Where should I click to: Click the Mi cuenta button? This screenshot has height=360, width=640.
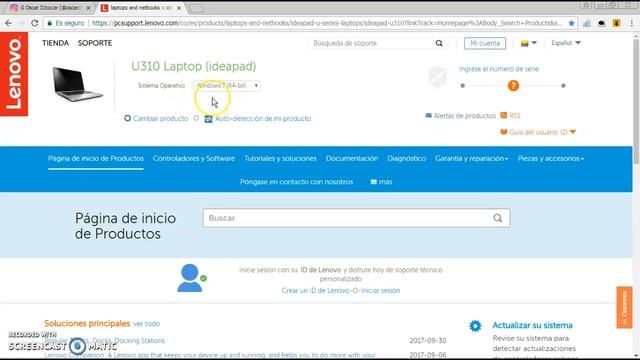pos(485,43)
